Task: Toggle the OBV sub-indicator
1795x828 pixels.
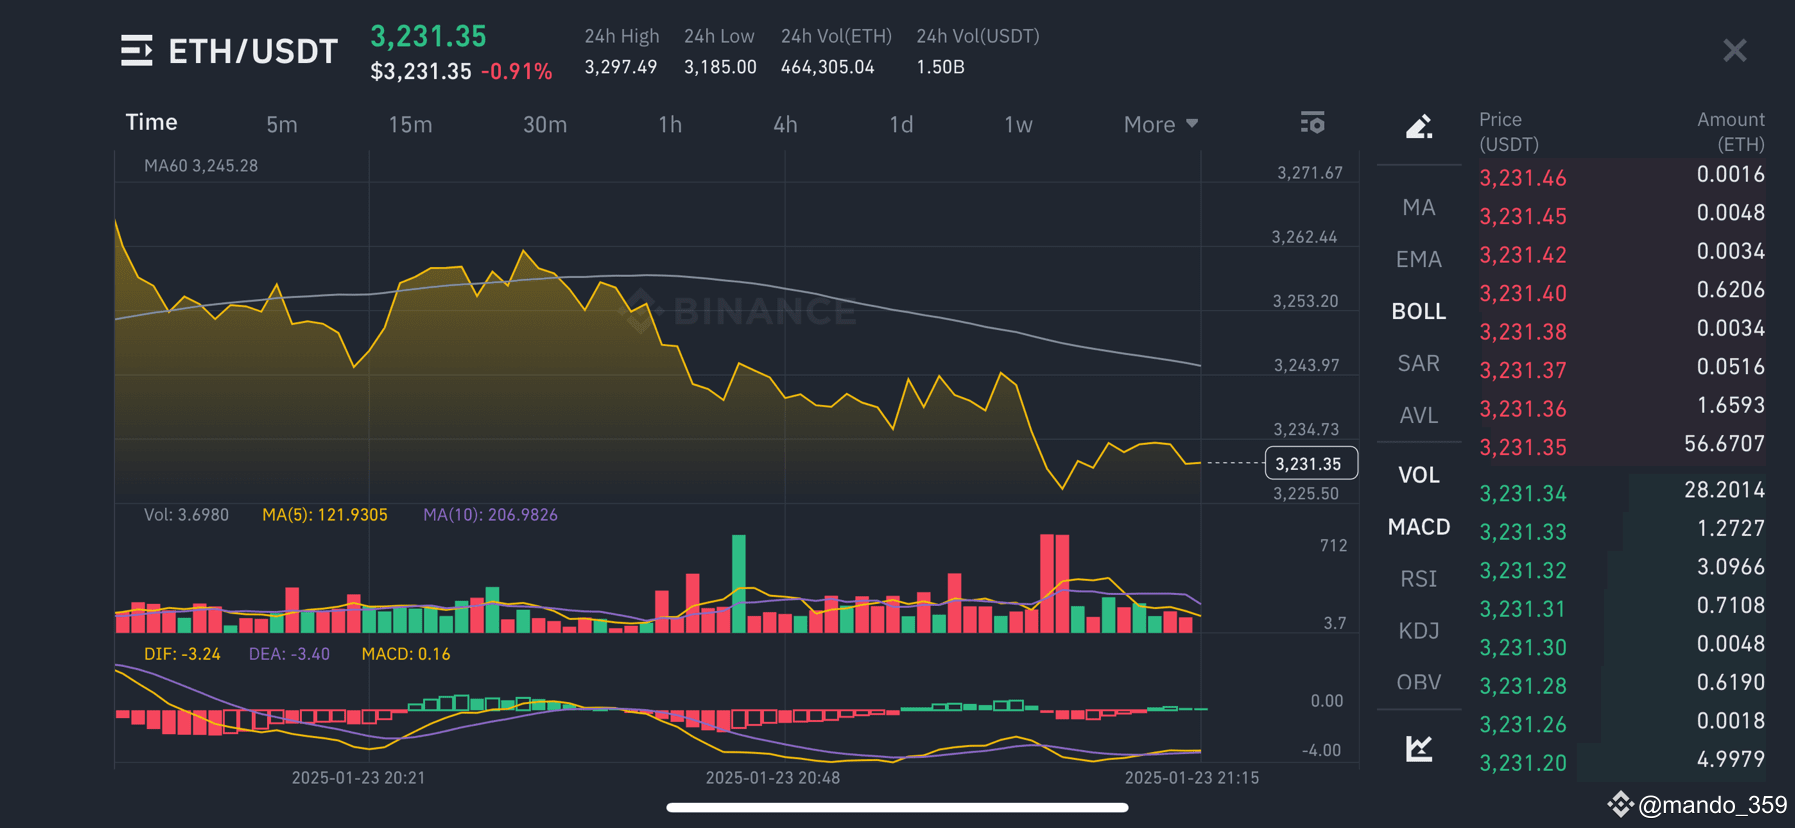Action: (x=1419, y=682)
